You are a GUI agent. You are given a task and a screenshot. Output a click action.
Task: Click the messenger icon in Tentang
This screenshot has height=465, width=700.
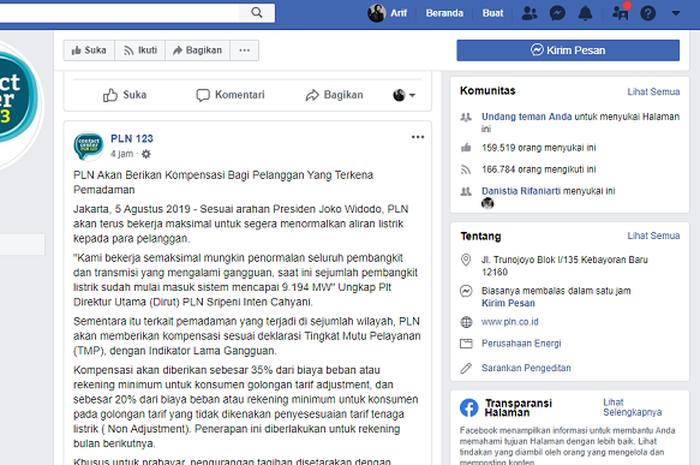(x=466, y=291)
